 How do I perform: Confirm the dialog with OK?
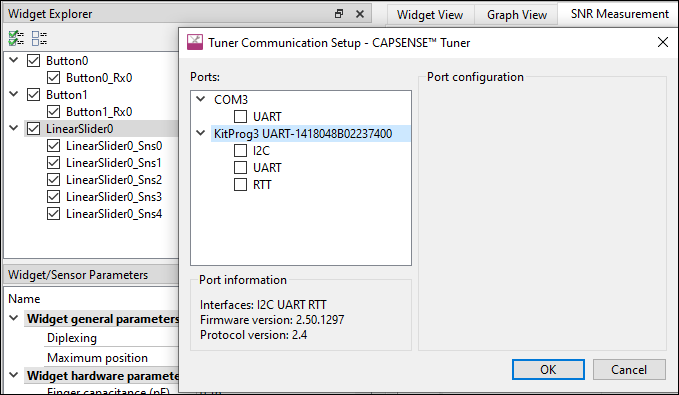548,369
